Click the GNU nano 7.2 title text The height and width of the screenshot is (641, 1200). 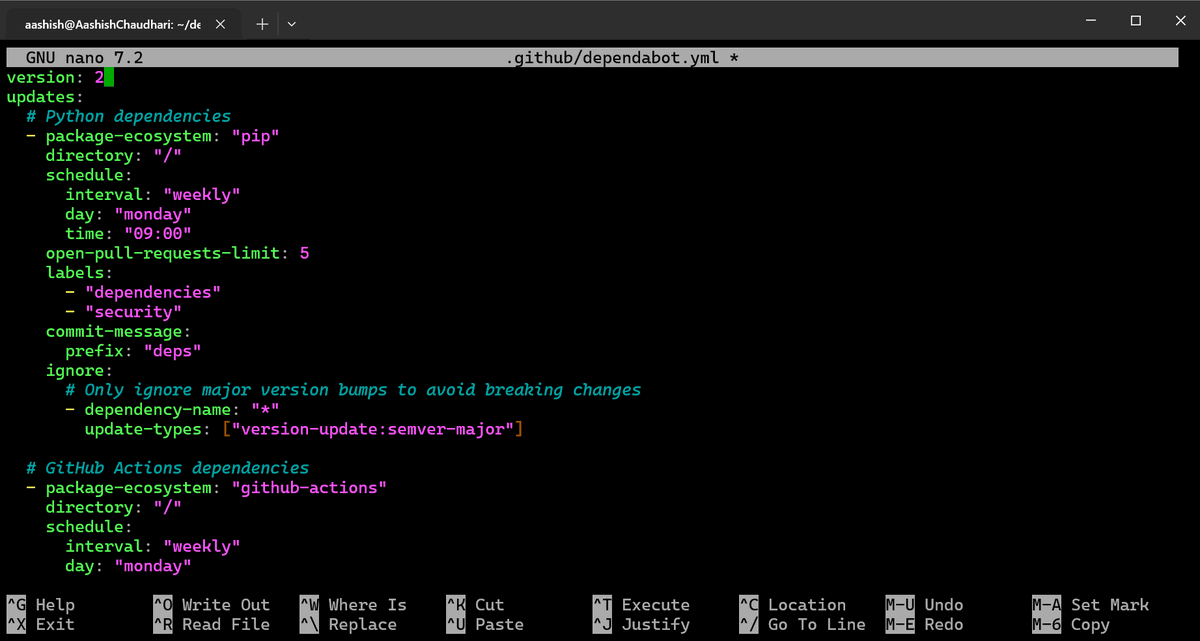pos(84,58)
